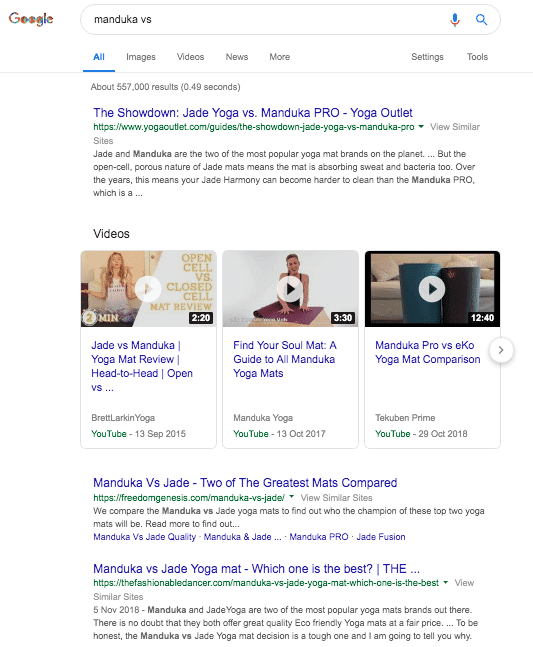533x647 pixels.
Task: Play the Find Your Soul Mat video
Action: click(x=290, y=289)
